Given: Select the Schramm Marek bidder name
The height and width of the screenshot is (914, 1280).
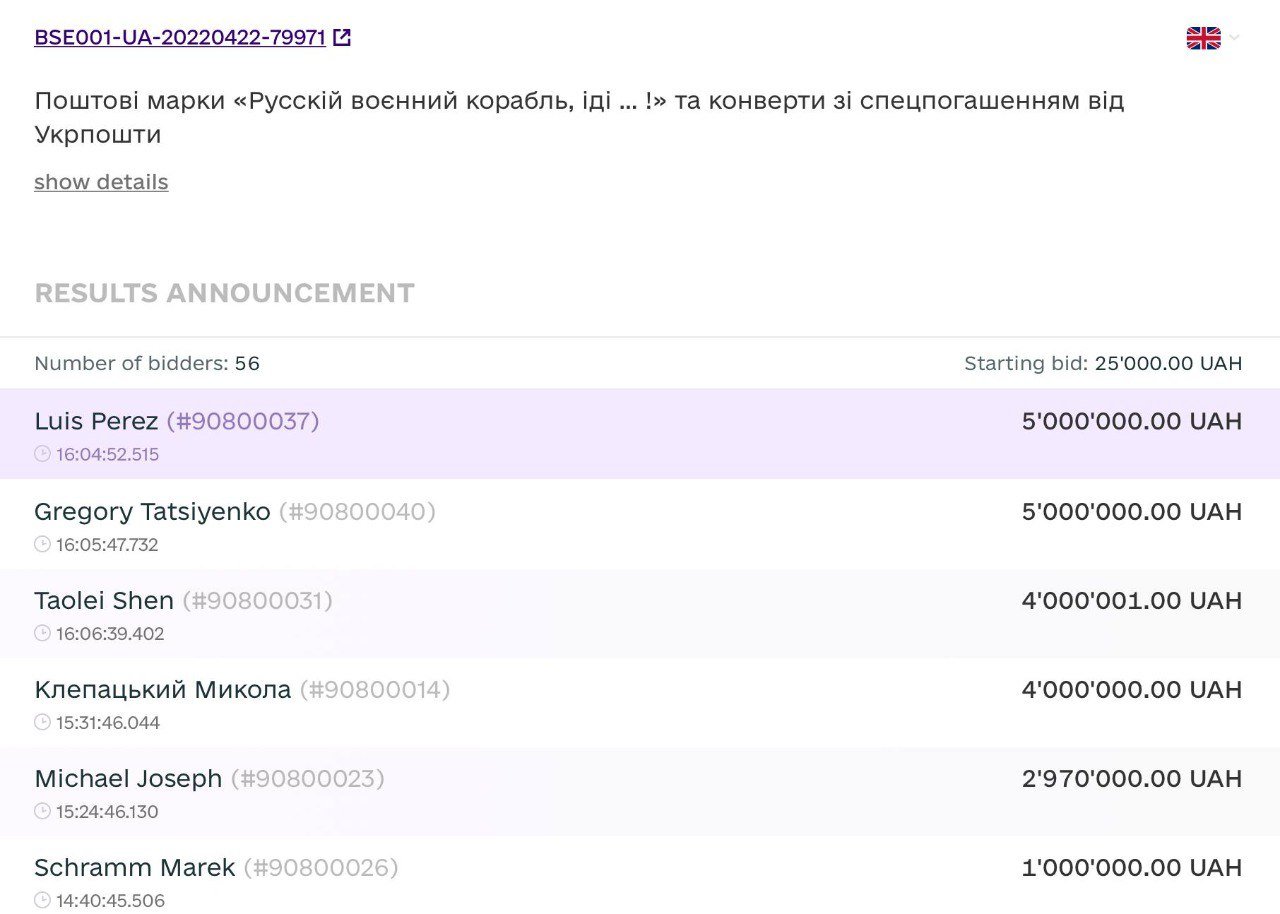Looking at the screenshot, I should [134, 868].
